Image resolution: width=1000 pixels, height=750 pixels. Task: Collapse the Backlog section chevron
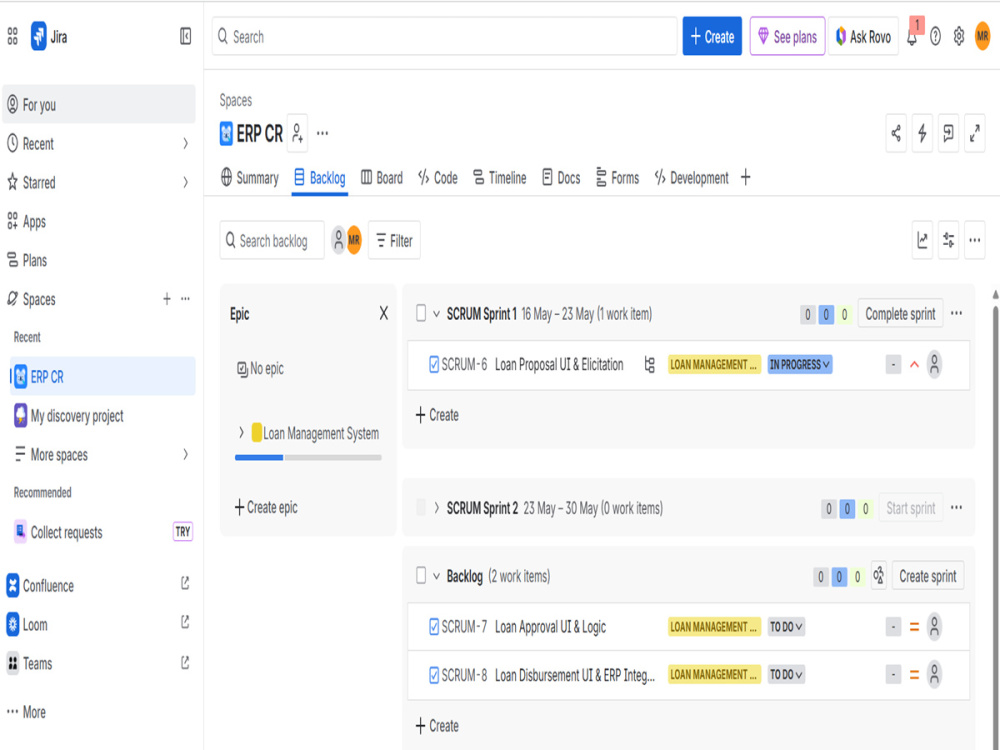click(436, 576)
